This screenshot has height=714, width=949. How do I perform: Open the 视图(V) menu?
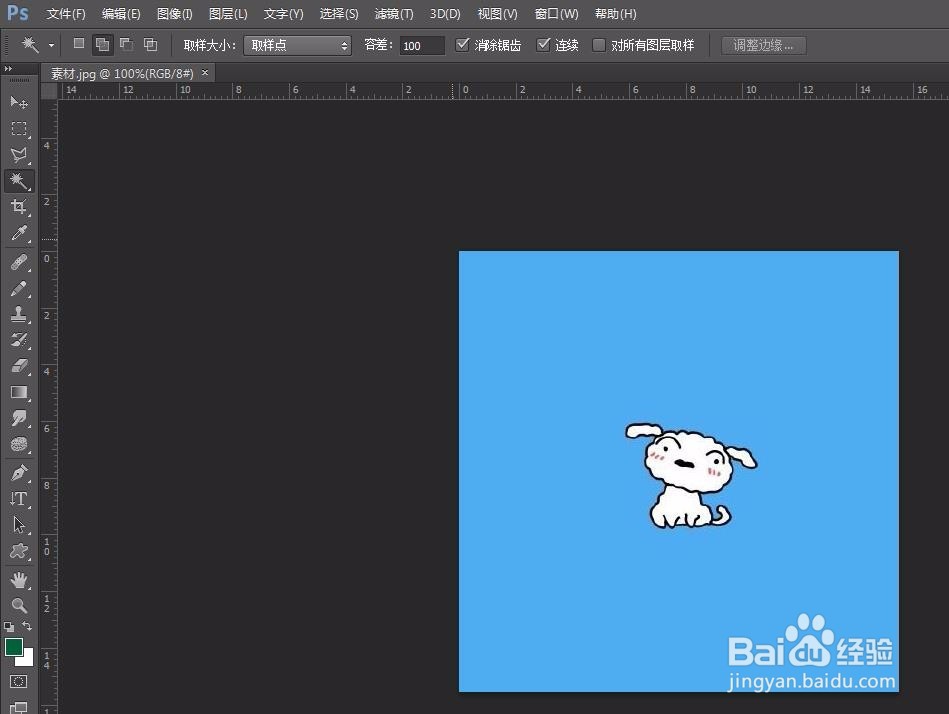point(497,13)
